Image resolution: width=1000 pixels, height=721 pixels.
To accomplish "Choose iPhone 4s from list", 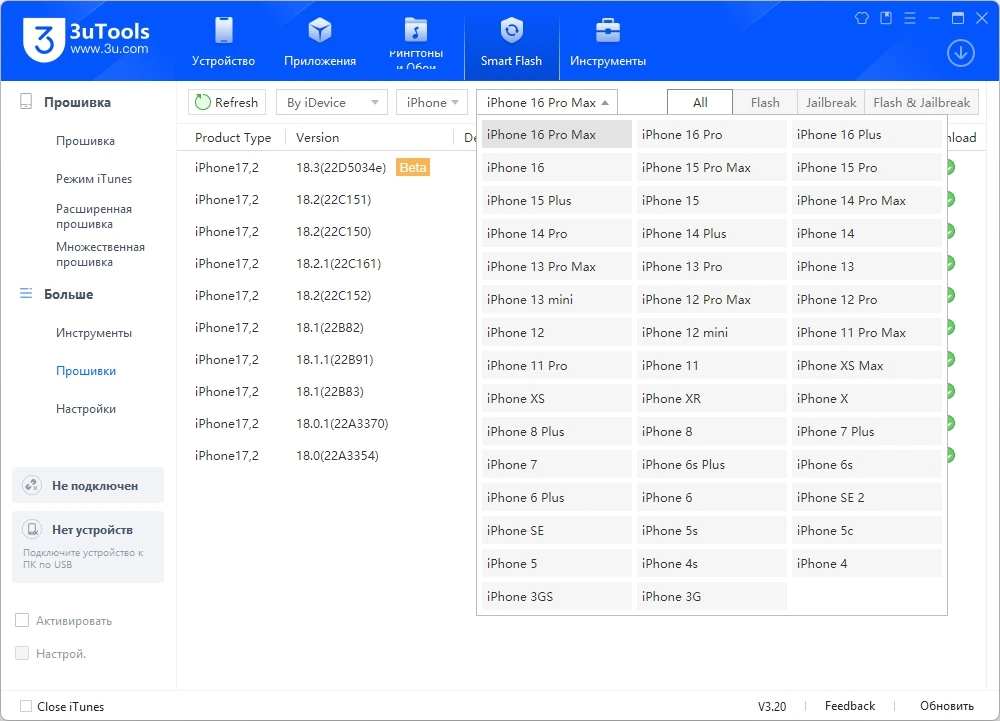I will [x=711, y=564].
